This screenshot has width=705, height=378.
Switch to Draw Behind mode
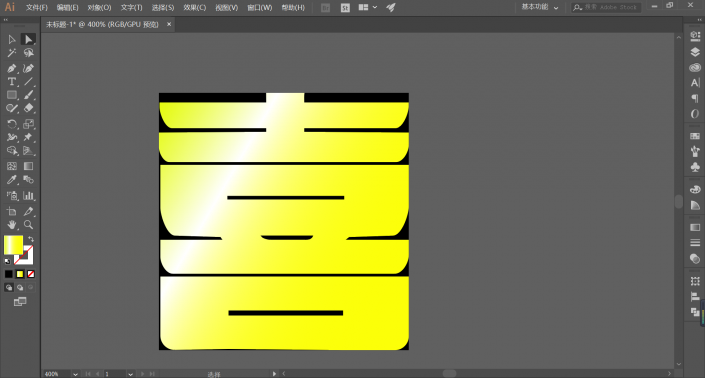click(x=20, y=288)
